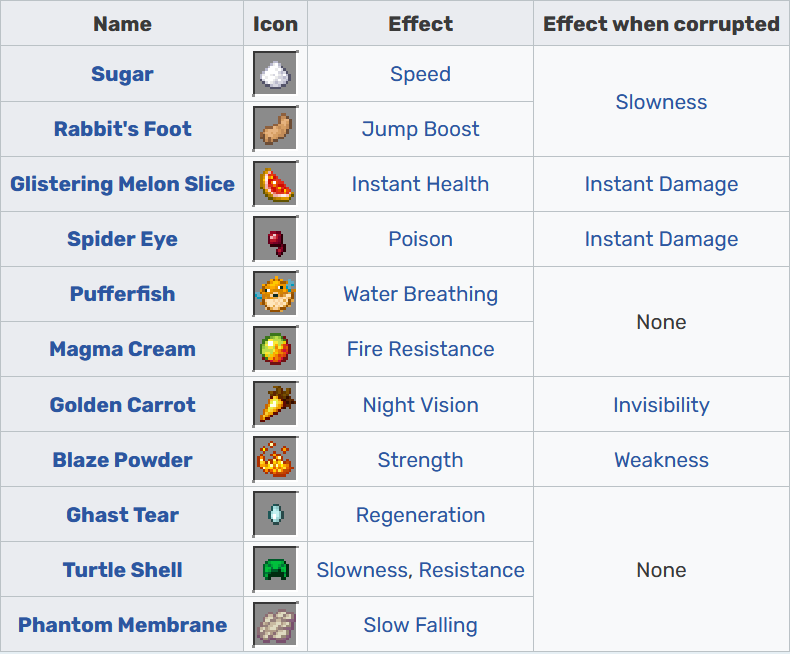
Task: Open the Resistance link in Turtle Shell row
Action: [472, 570]
